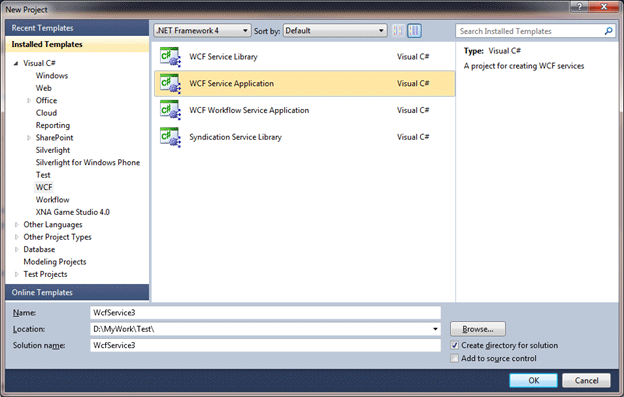The image size is (624, 397).
Task: Click the WCF Service Library template icon
Action: click(x=170, y=57)
